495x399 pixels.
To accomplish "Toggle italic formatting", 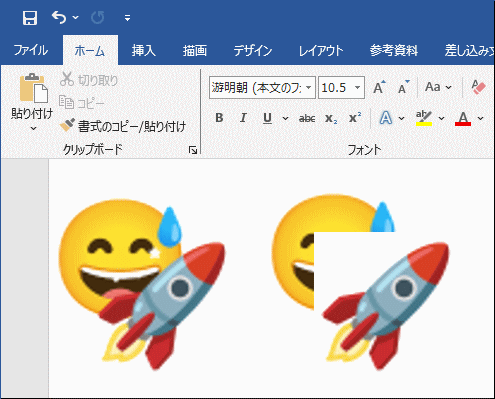I will pos(243,118).
